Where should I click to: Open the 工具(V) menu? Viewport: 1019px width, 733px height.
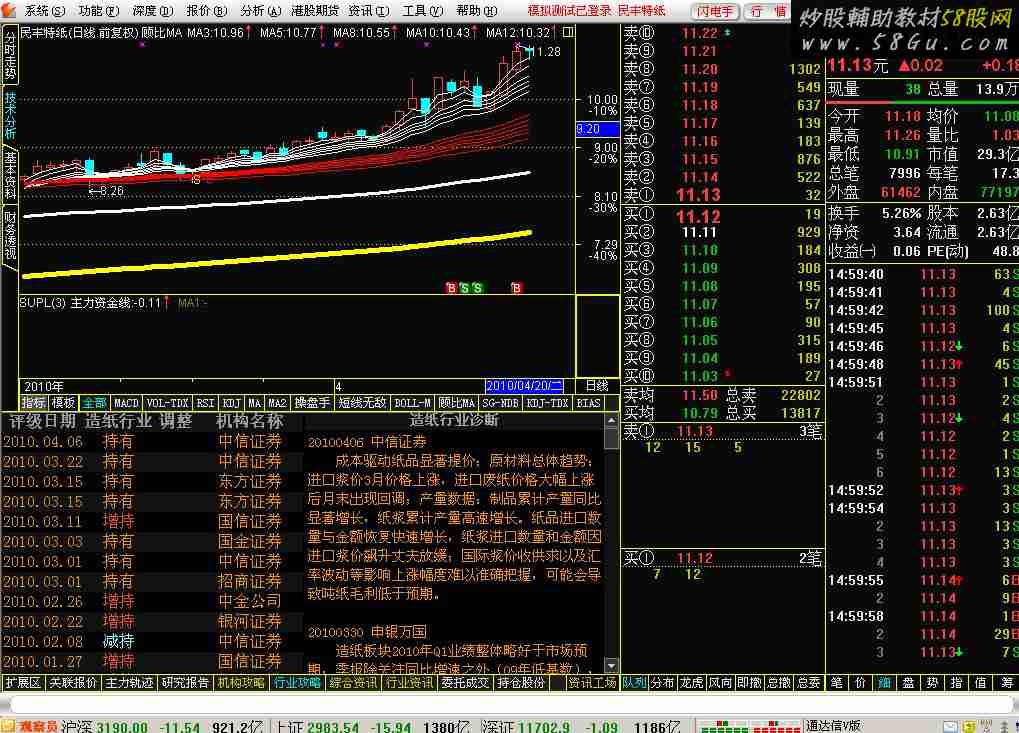(422, 10)
